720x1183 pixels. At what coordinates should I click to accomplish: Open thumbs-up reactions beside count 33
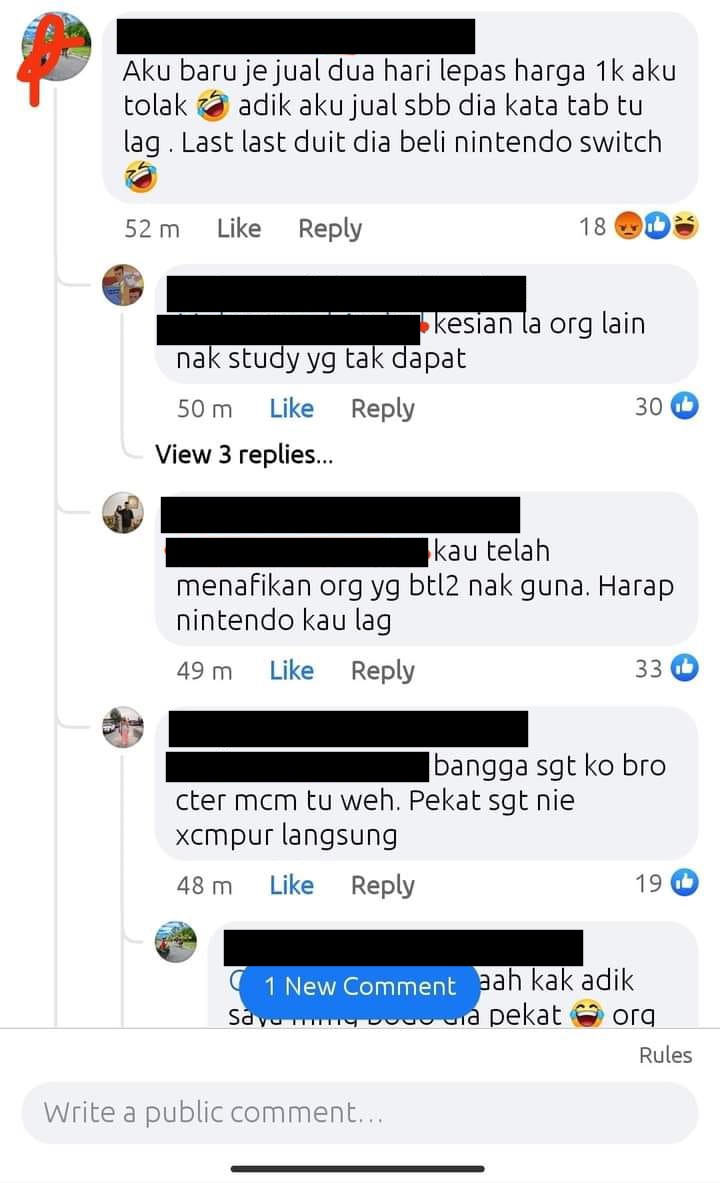pos(685,668)
